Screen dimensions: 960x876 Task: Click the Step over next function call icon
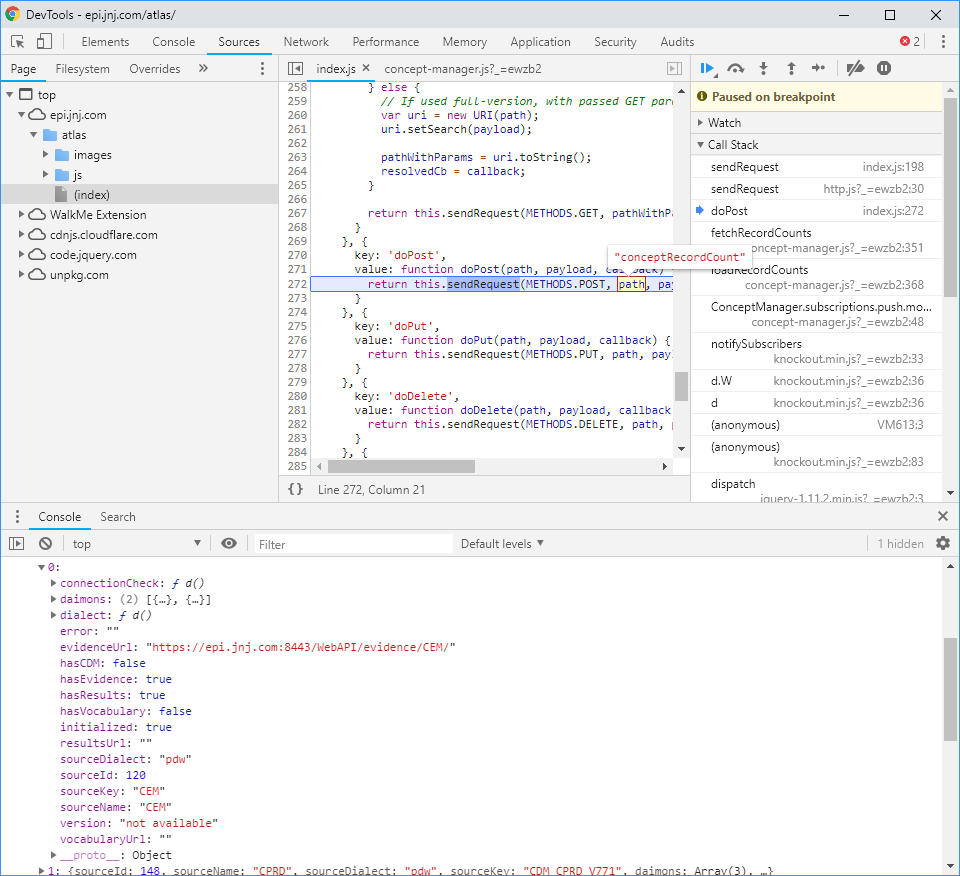(736, 68)
